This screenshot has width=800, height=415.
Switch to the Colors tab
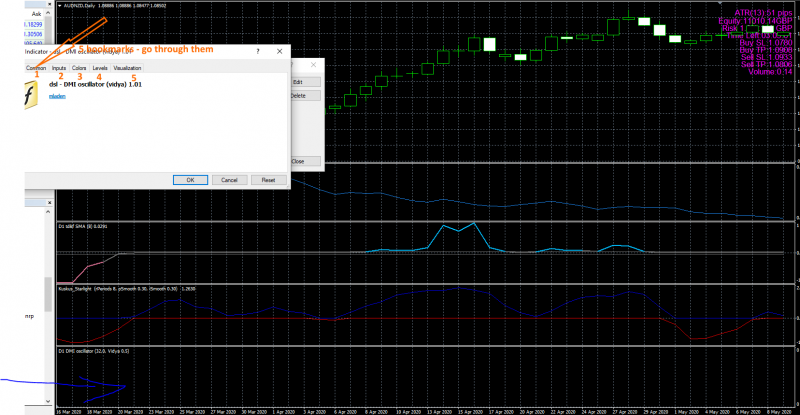point(79,68)
